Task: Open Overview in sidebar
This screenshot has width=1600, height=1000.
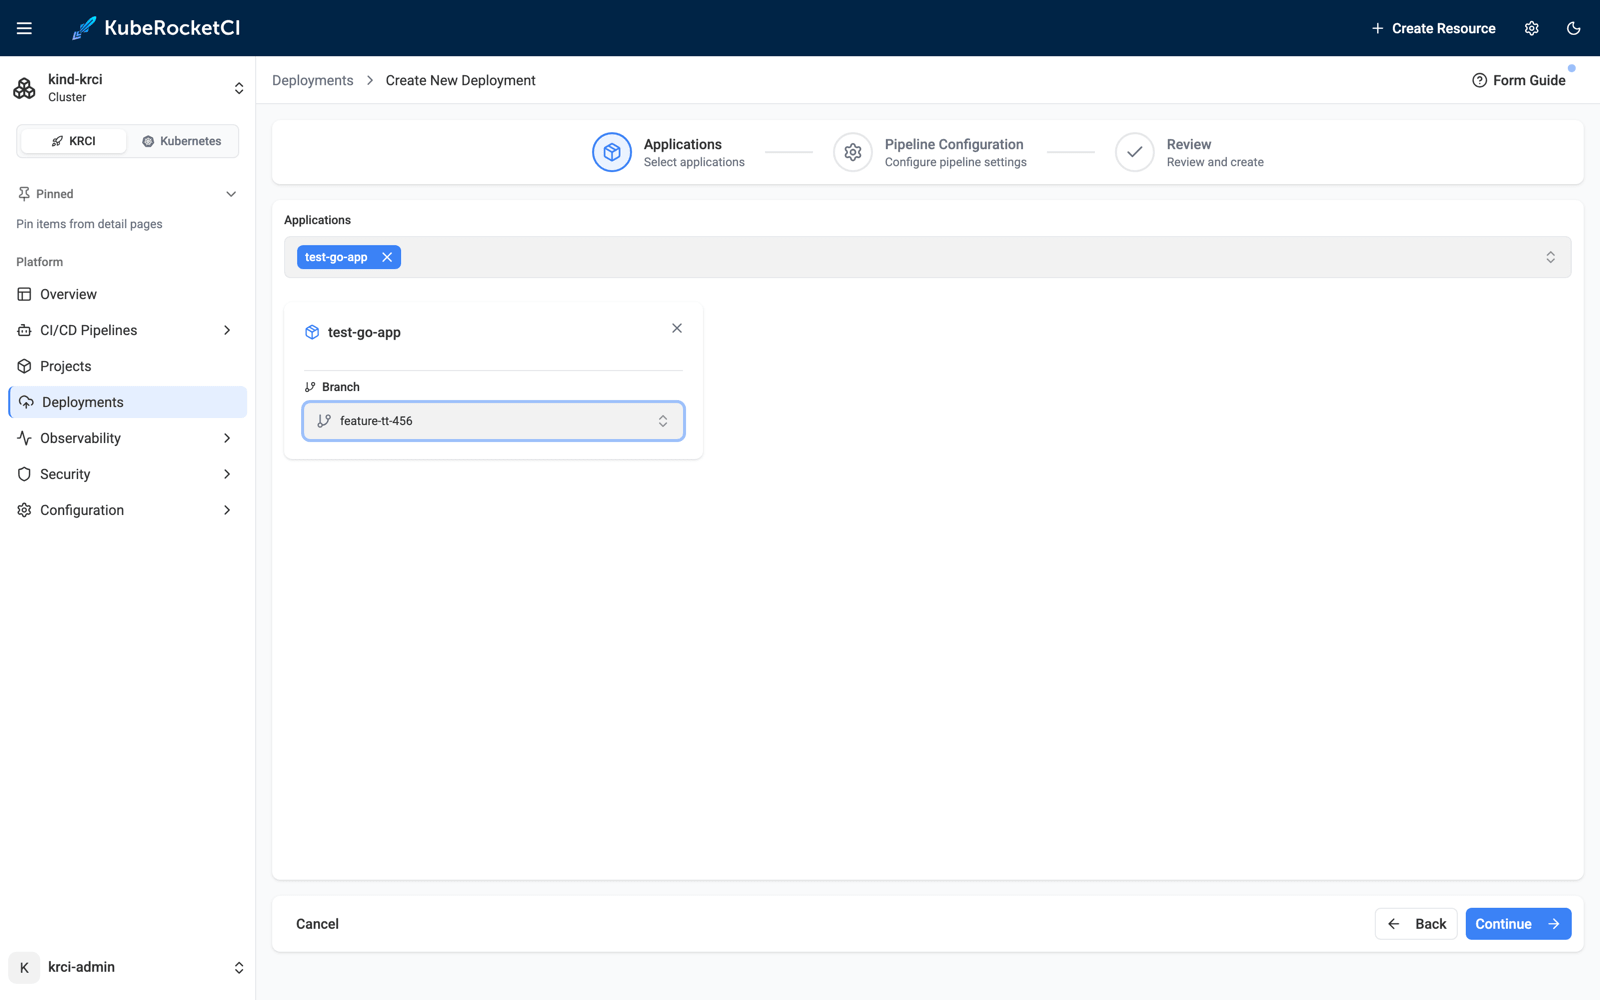Action: (x=127, y=294)
